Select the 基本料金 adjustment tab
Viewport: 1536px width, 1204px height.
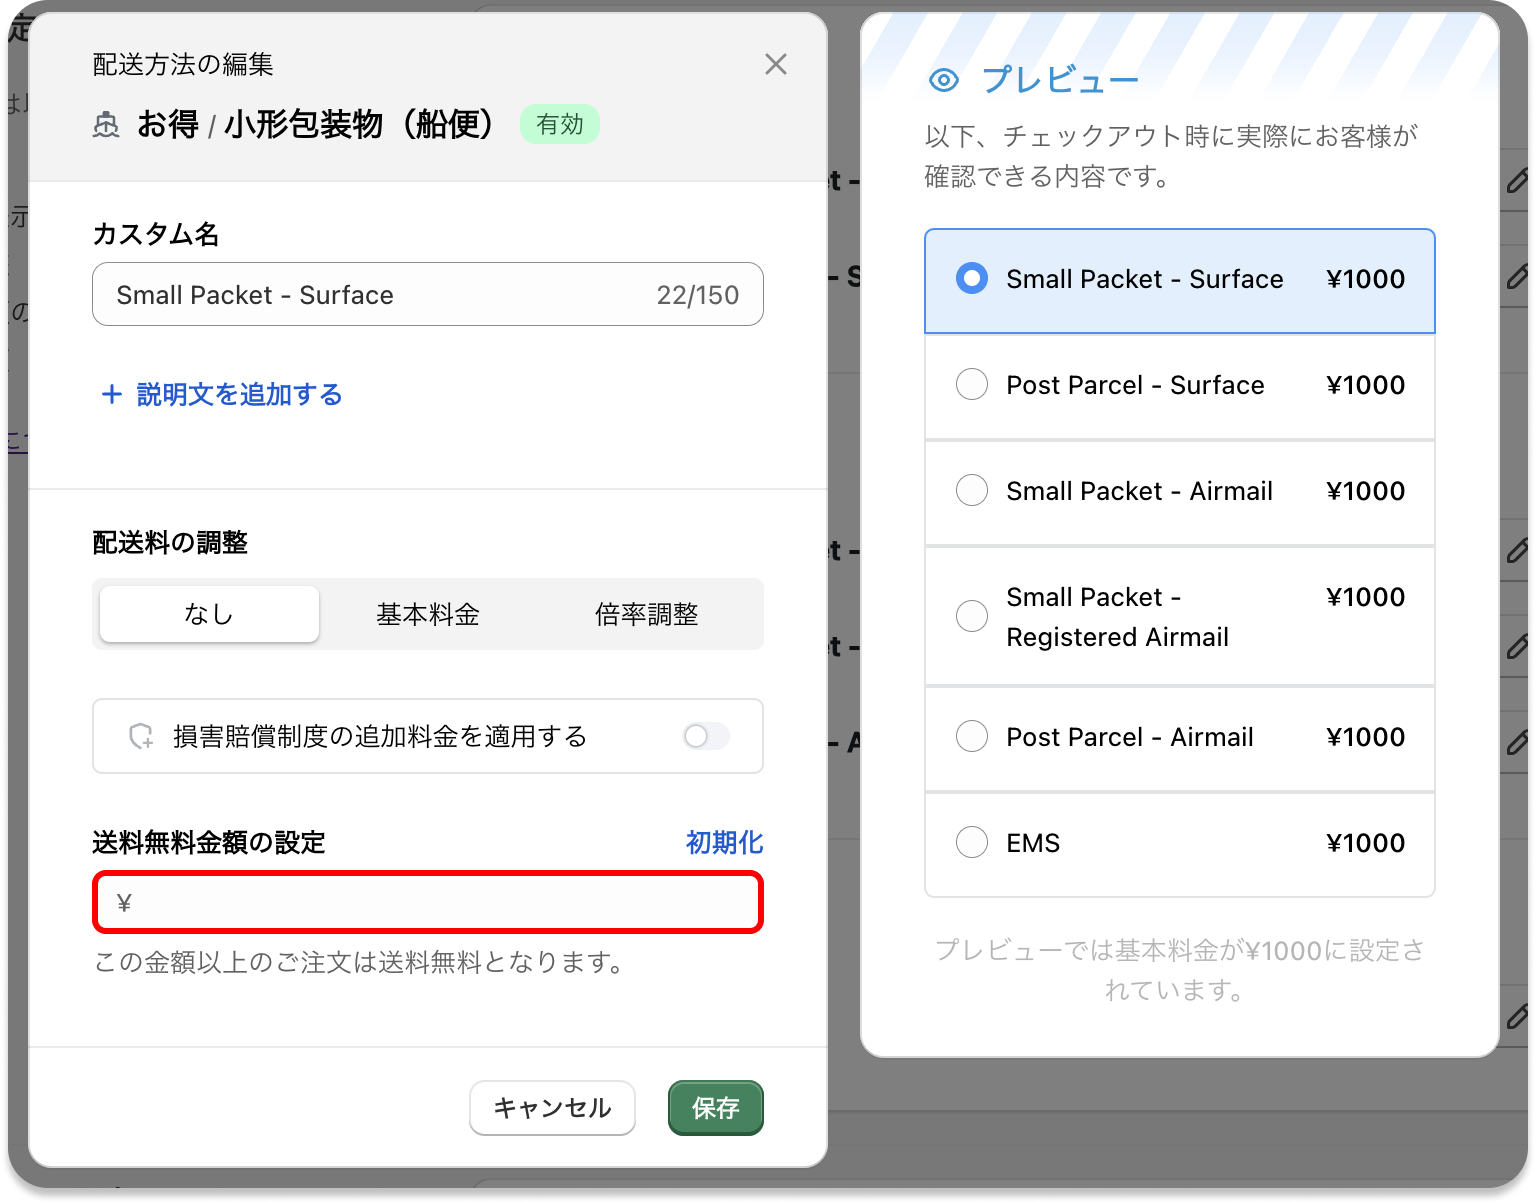click(427, 614)
